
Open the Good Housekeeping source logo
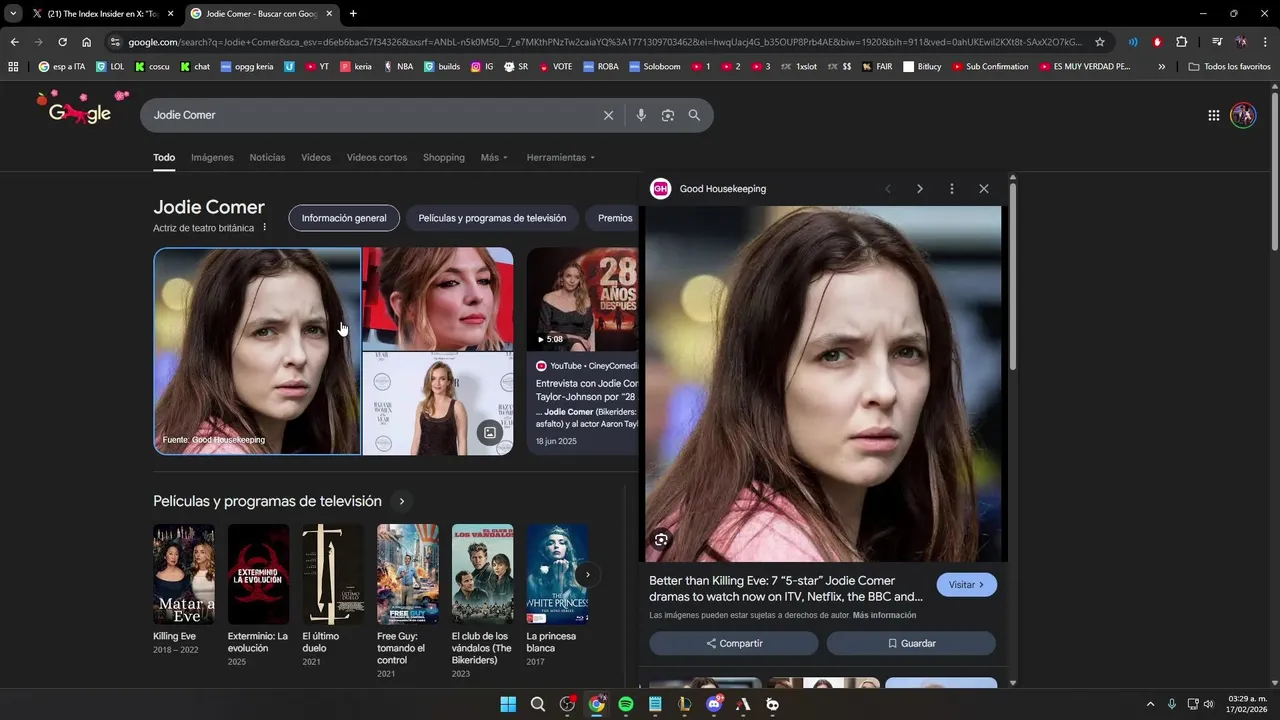(660, 189)
